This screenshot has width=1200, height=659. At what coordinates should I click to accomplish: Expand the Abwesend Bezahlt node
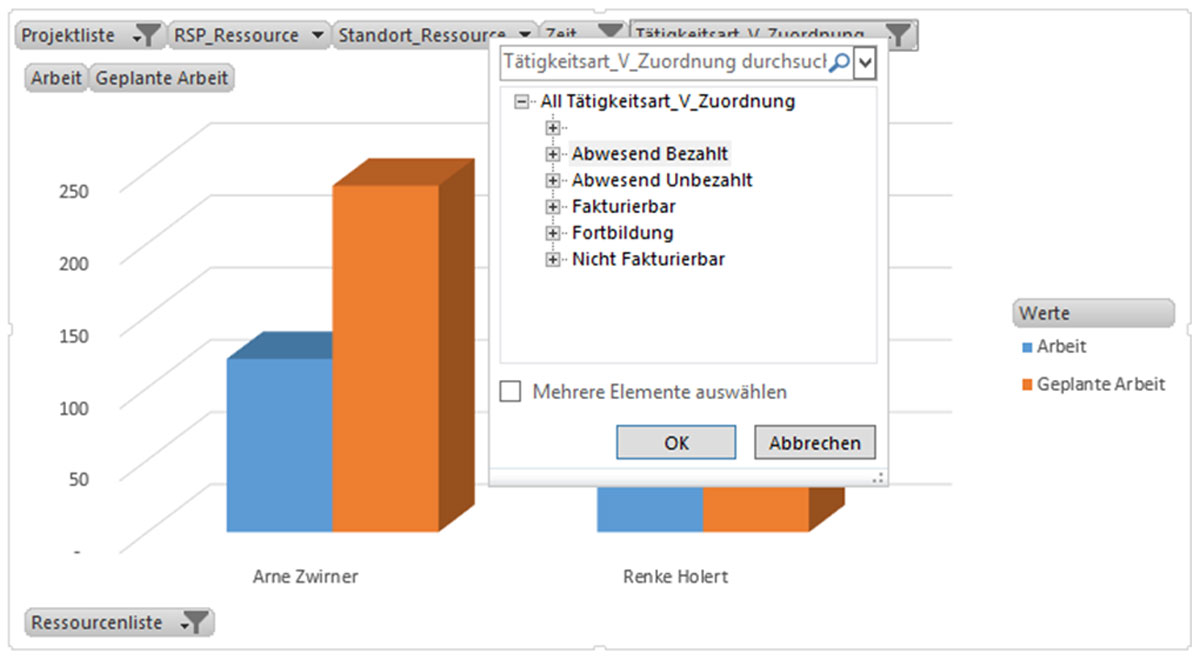pos(551,155)
